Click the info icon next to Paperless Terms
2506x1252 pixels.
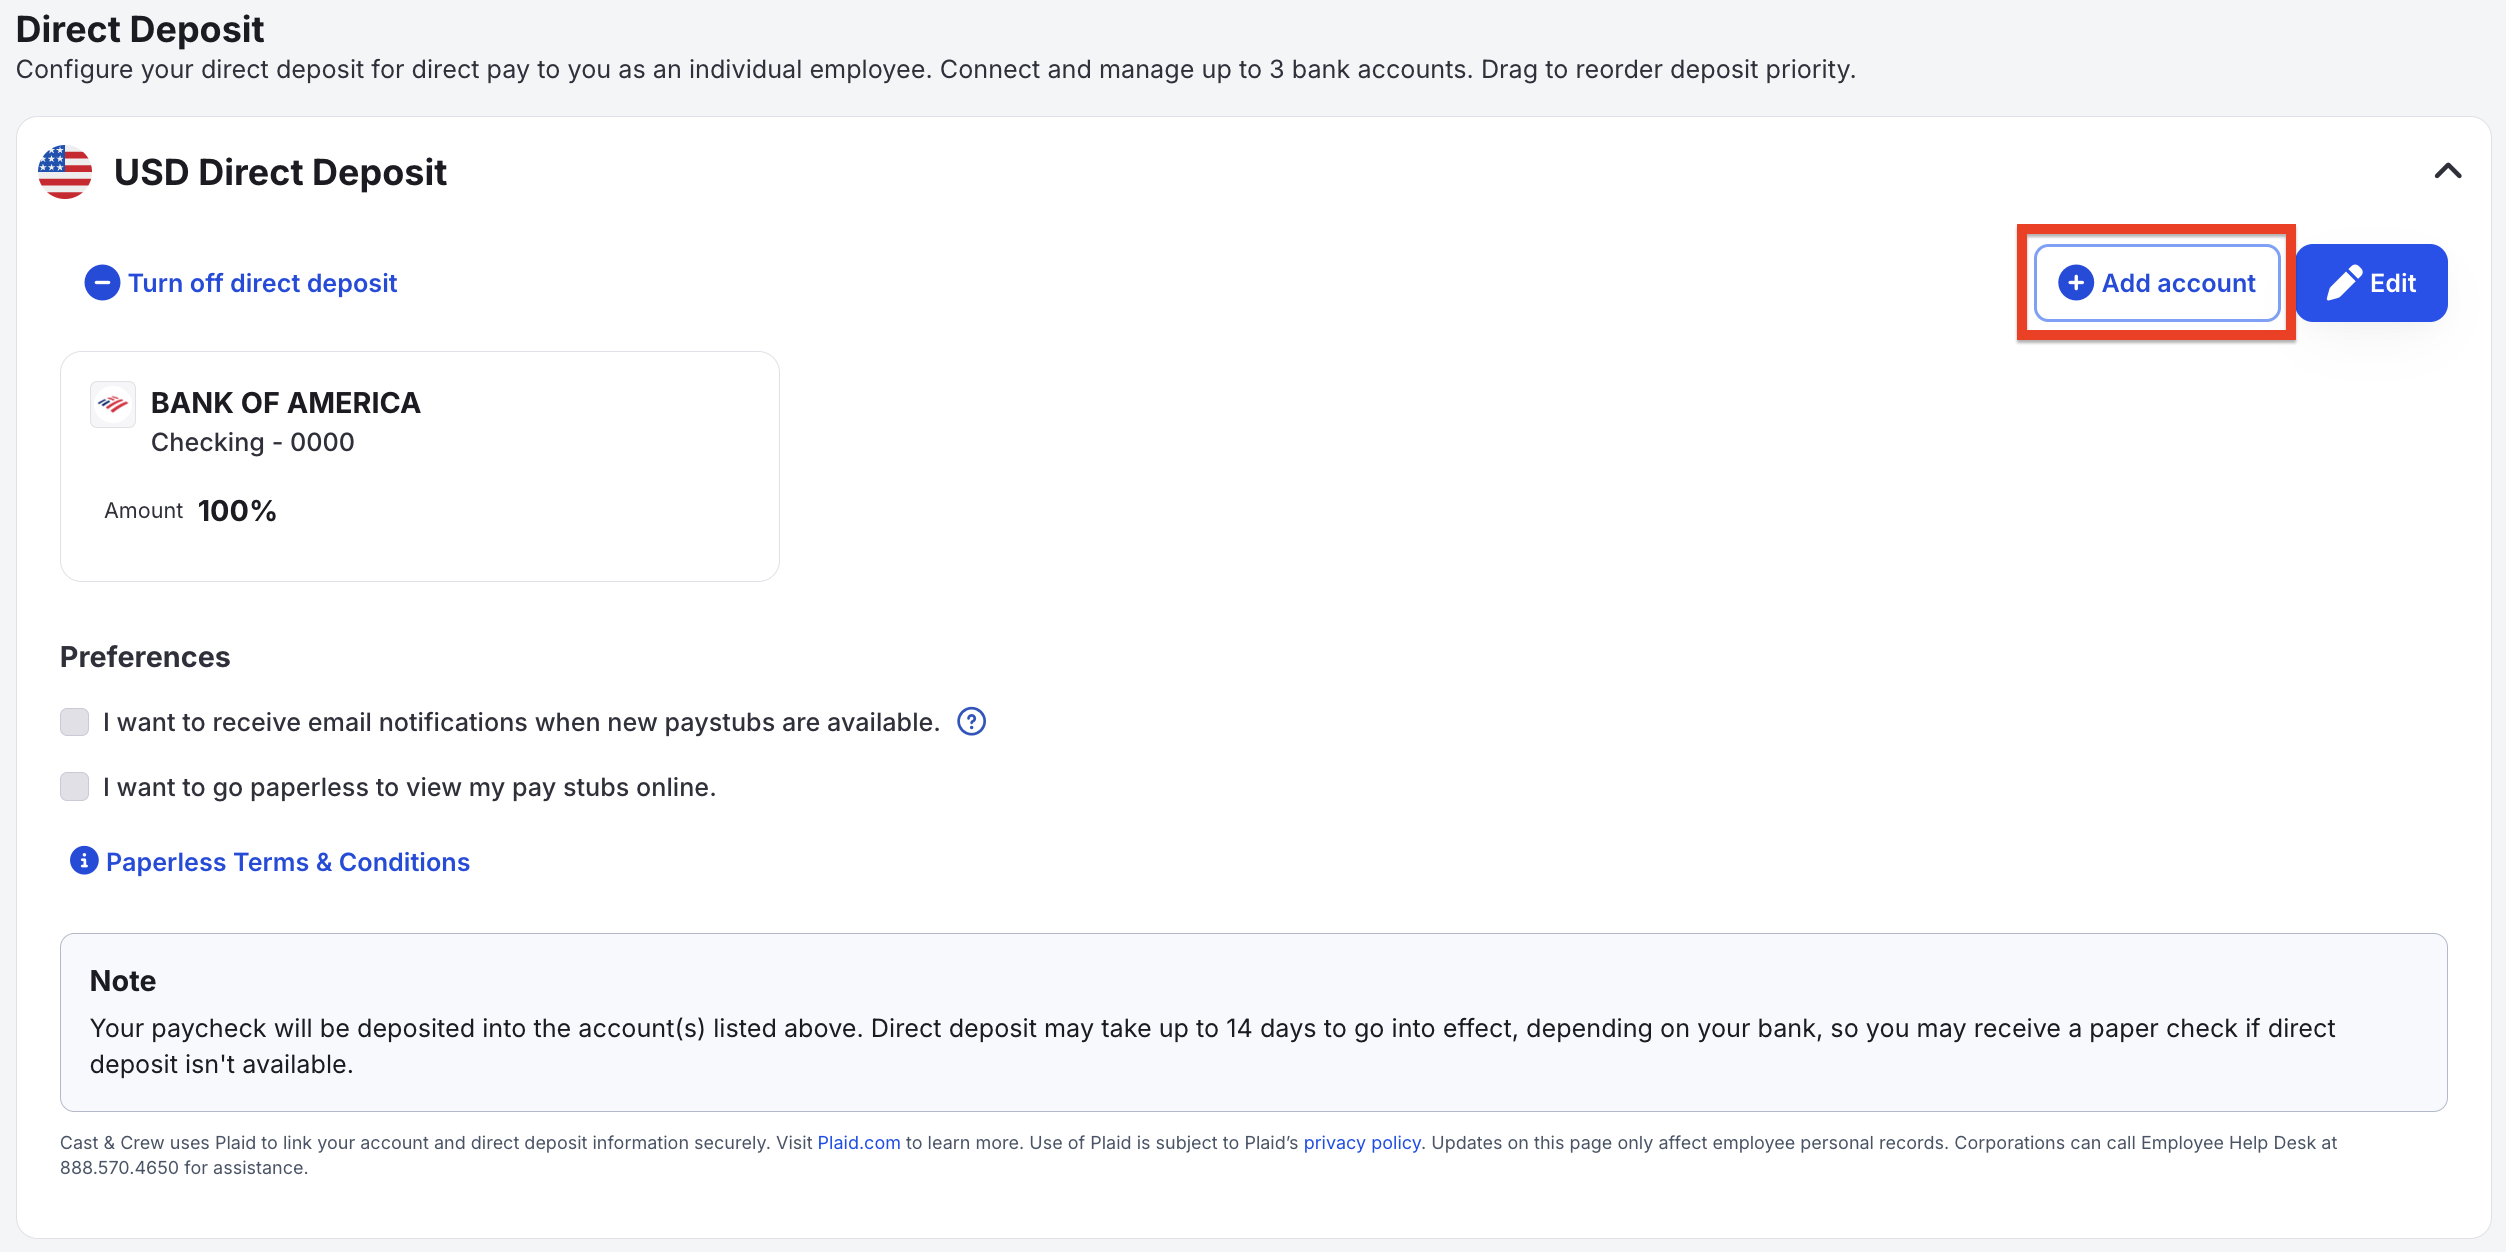click(84, 861)
